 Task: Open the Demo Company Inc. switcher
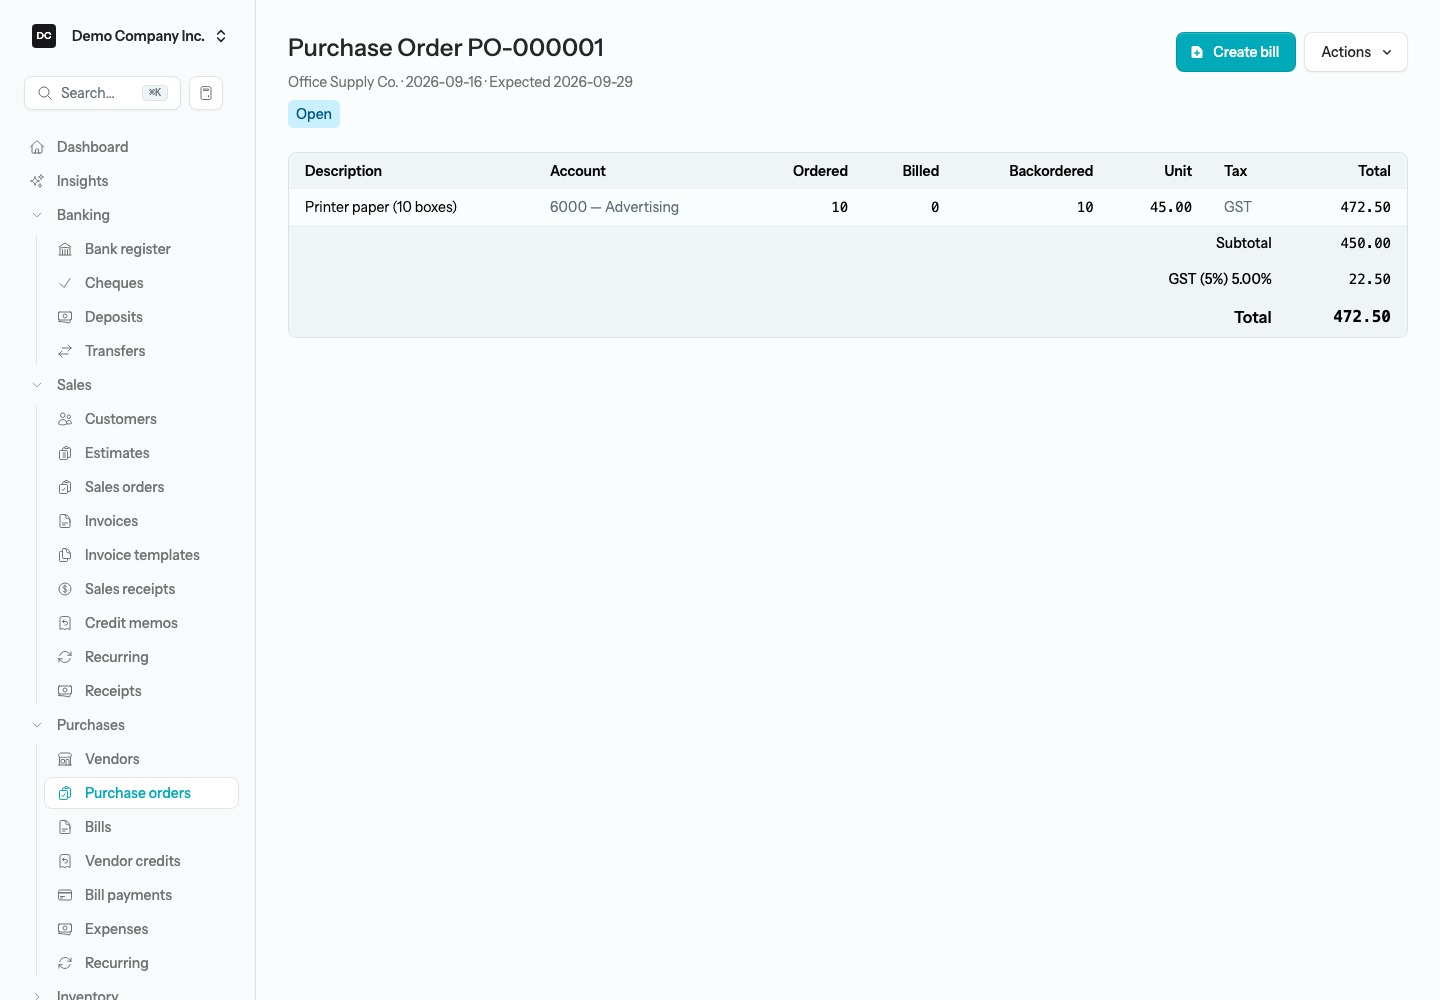[131, 36]
